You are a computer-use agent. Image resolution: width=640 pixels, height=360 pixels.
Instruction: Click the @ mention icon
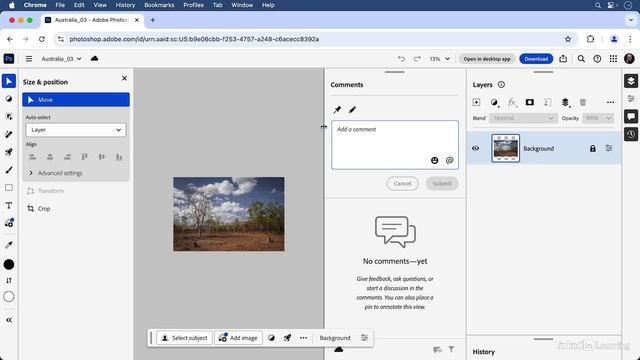[449, 160]
